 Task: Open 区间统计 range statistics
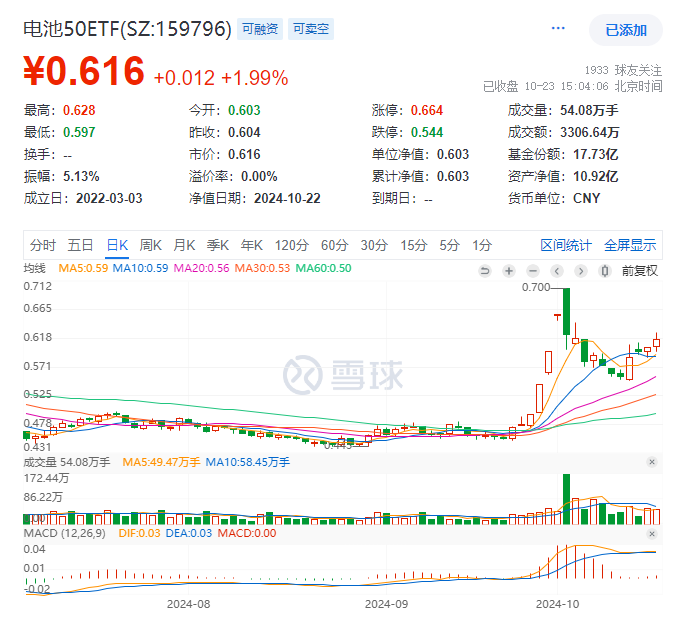pyautogui.click(x=566, y=245)
